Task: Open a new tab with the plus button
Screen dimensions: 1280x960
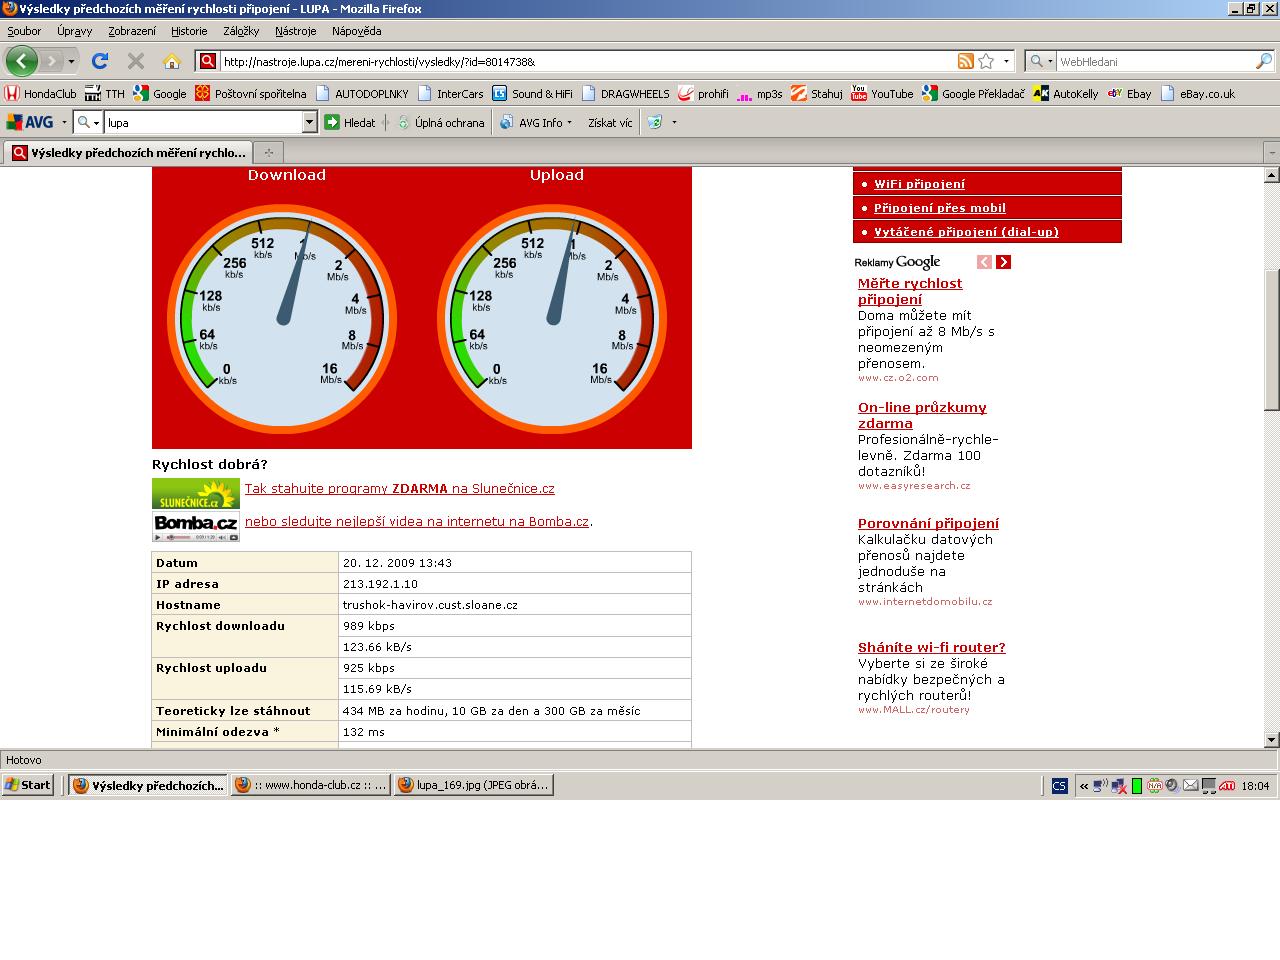Action: coord(268,153)
